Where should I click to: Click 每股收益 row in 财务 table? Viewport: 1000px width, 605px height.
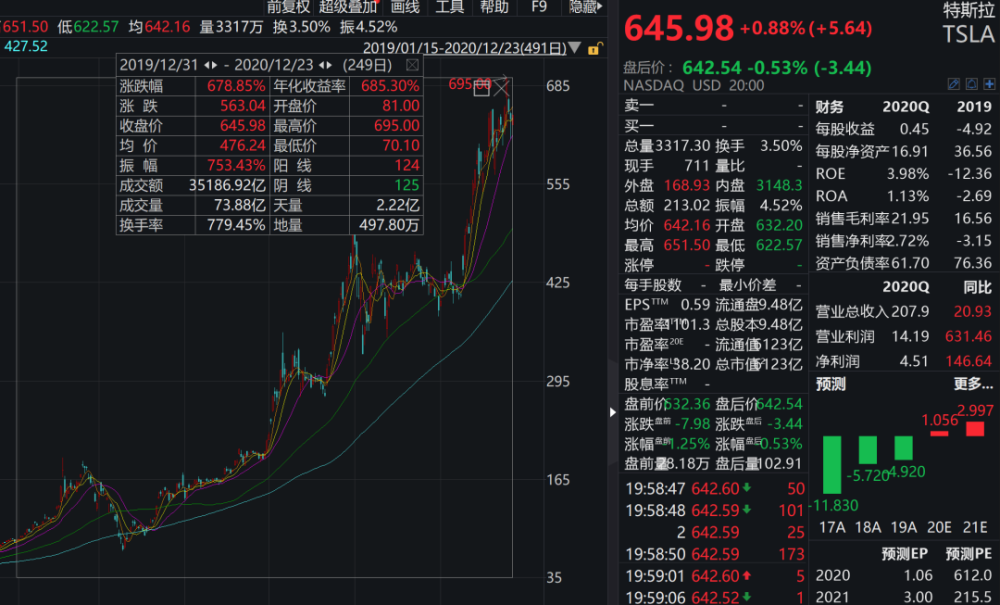tap(903, 129)
